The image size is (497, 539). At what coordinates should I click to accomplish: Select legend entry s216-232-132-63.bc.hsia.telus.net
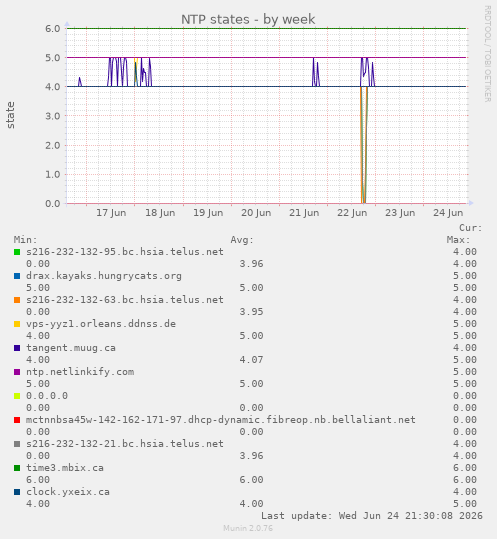click(x=125, y=300)
